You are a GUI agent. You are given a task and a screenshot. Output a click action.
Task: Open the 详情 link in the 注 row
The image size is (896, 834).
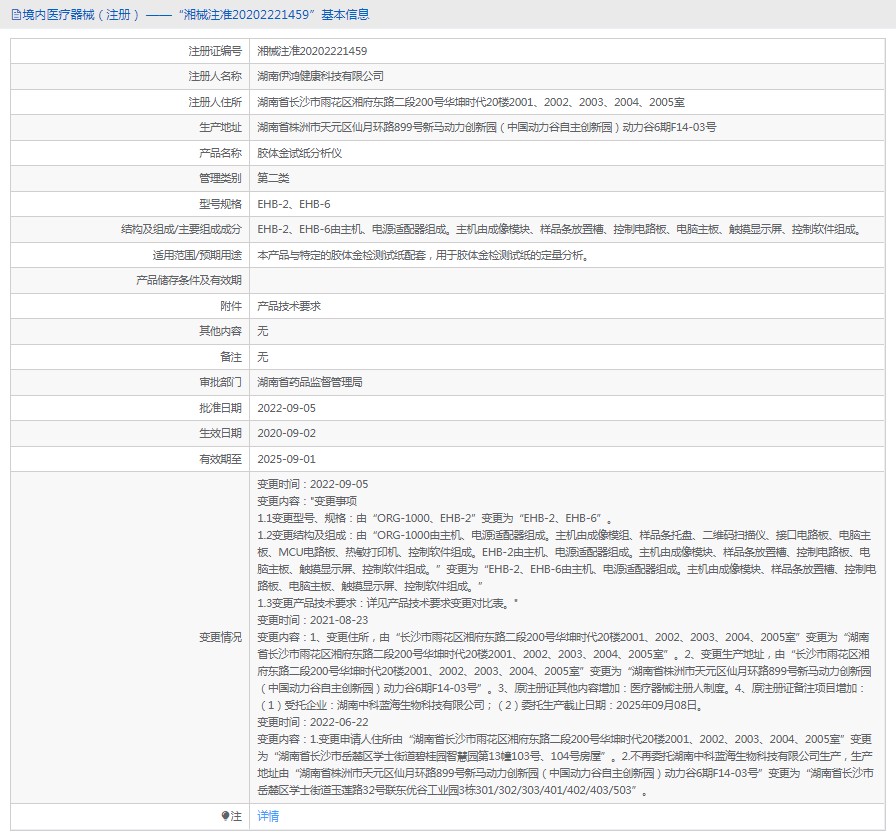[x=268, y=816]
